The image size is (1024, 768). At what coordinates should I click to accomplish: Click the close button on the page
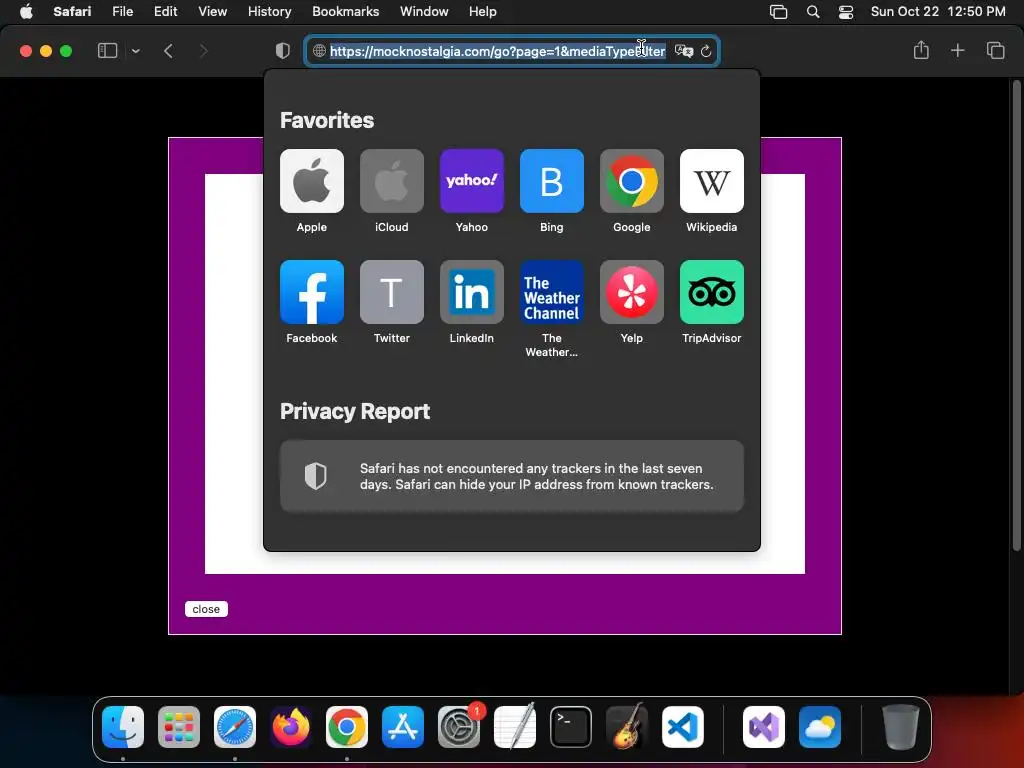click(x=206, y=609)
